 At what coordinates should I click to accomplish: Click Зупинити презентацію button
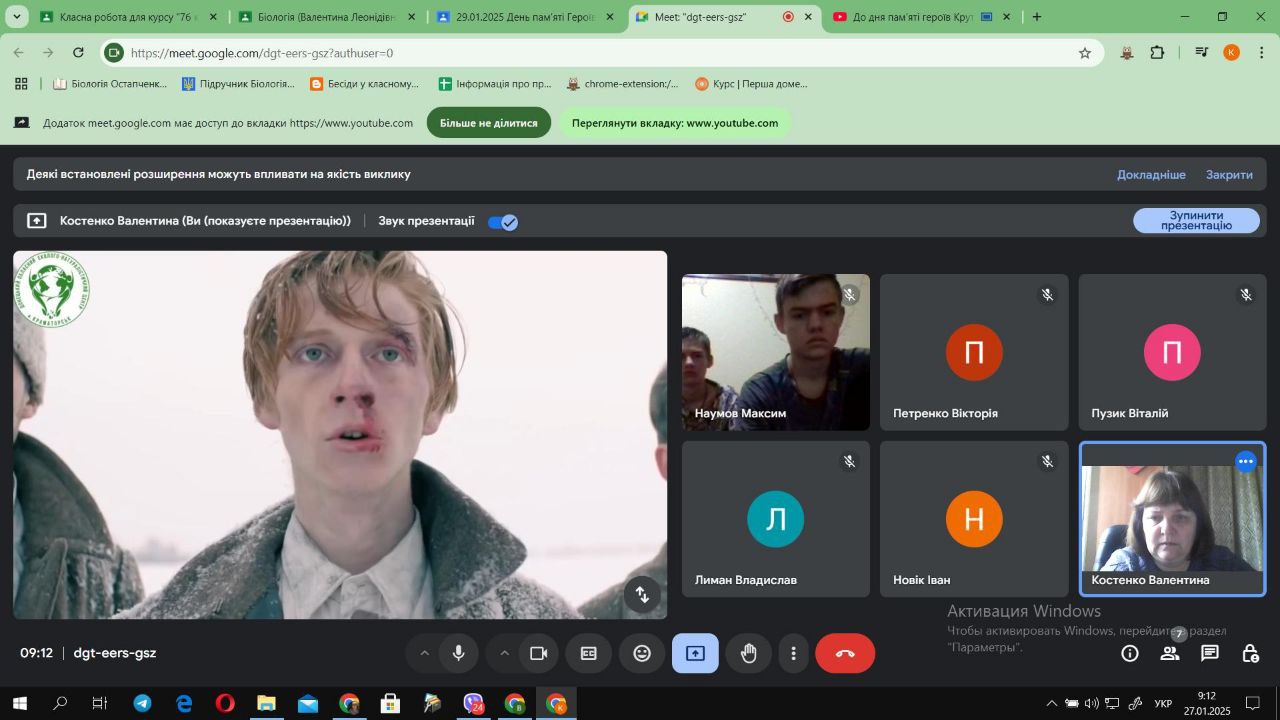[1196, 220]
